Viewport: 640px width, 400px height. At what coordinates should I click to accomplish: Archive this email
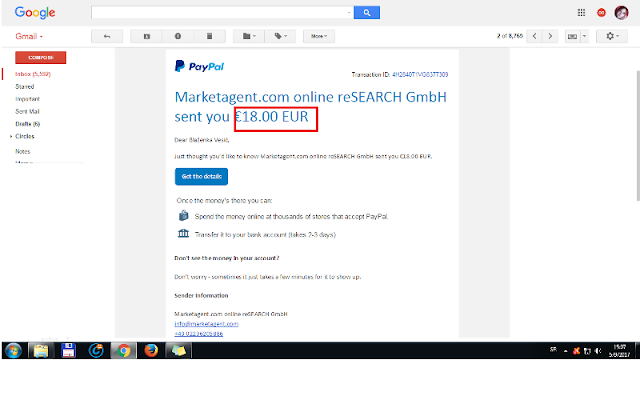147,36
